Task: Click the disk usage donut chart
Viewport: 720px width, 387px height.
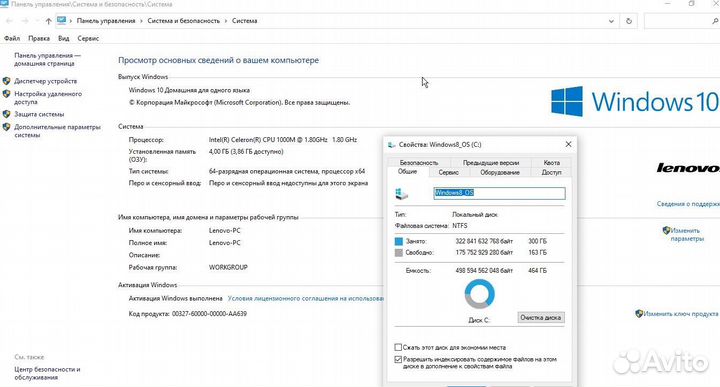Action: [479, 294]
